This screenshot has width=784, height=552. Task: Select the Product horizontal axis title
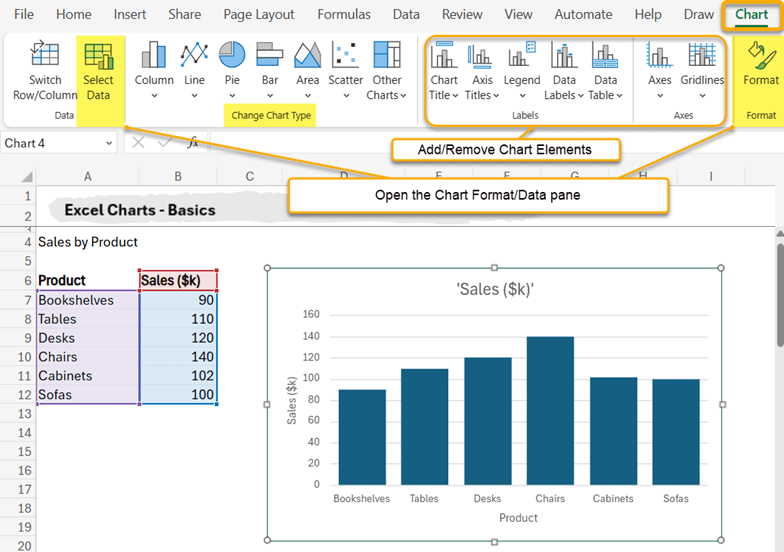click(518, 518)
